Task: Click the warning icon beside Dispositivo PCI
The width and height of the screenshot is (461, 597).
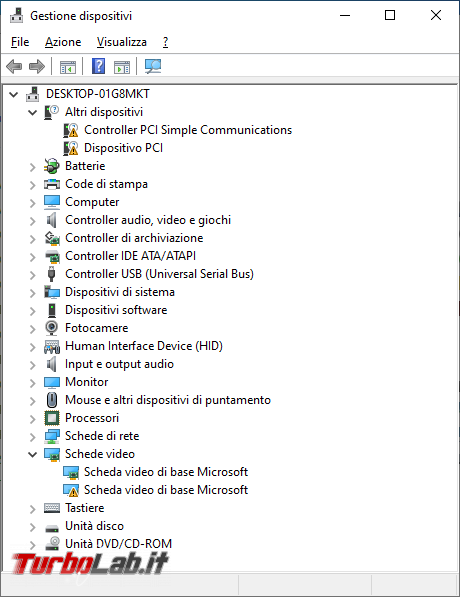Action: (71, 148)
